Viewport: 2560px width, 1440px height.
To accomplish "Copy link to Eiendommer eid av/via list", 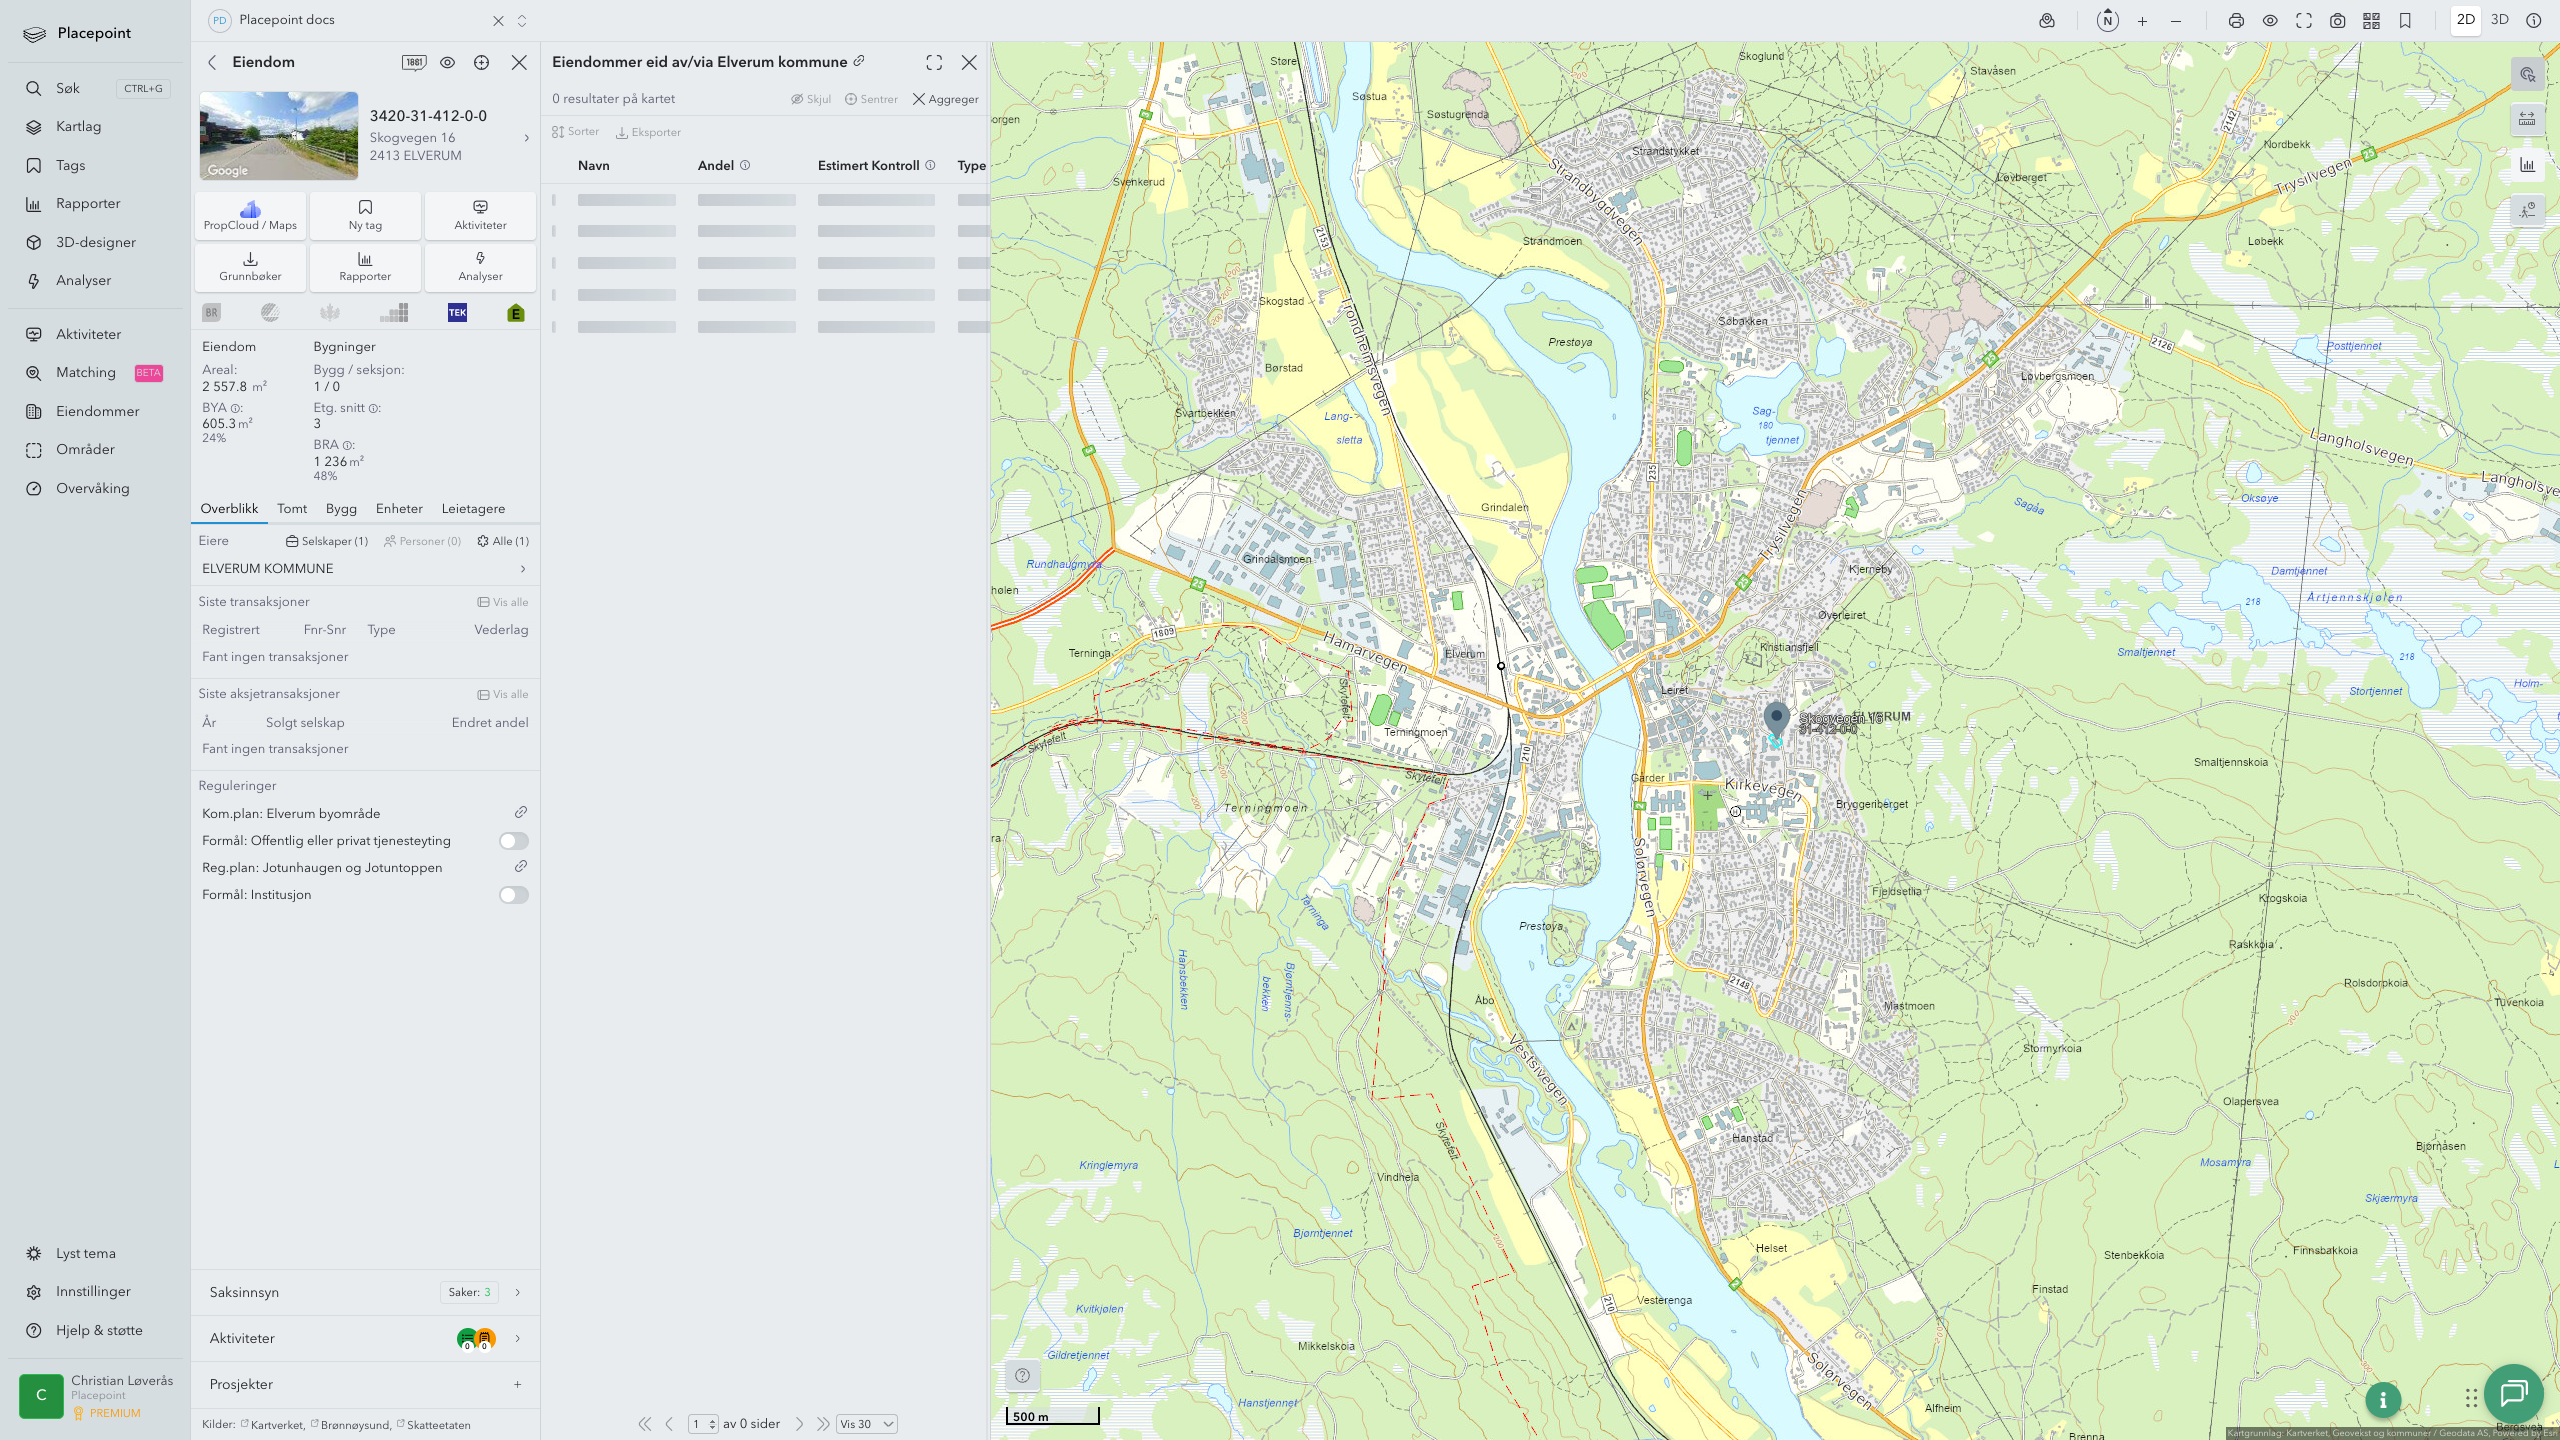I will point(859,61).
